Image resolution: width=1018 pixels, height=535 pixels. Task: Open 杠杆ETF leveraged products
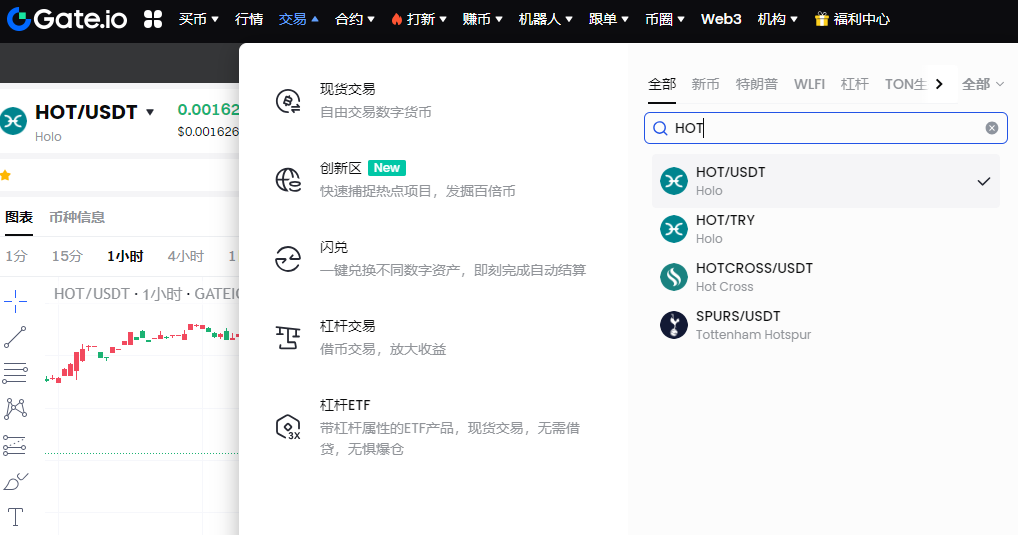(345, 405)
